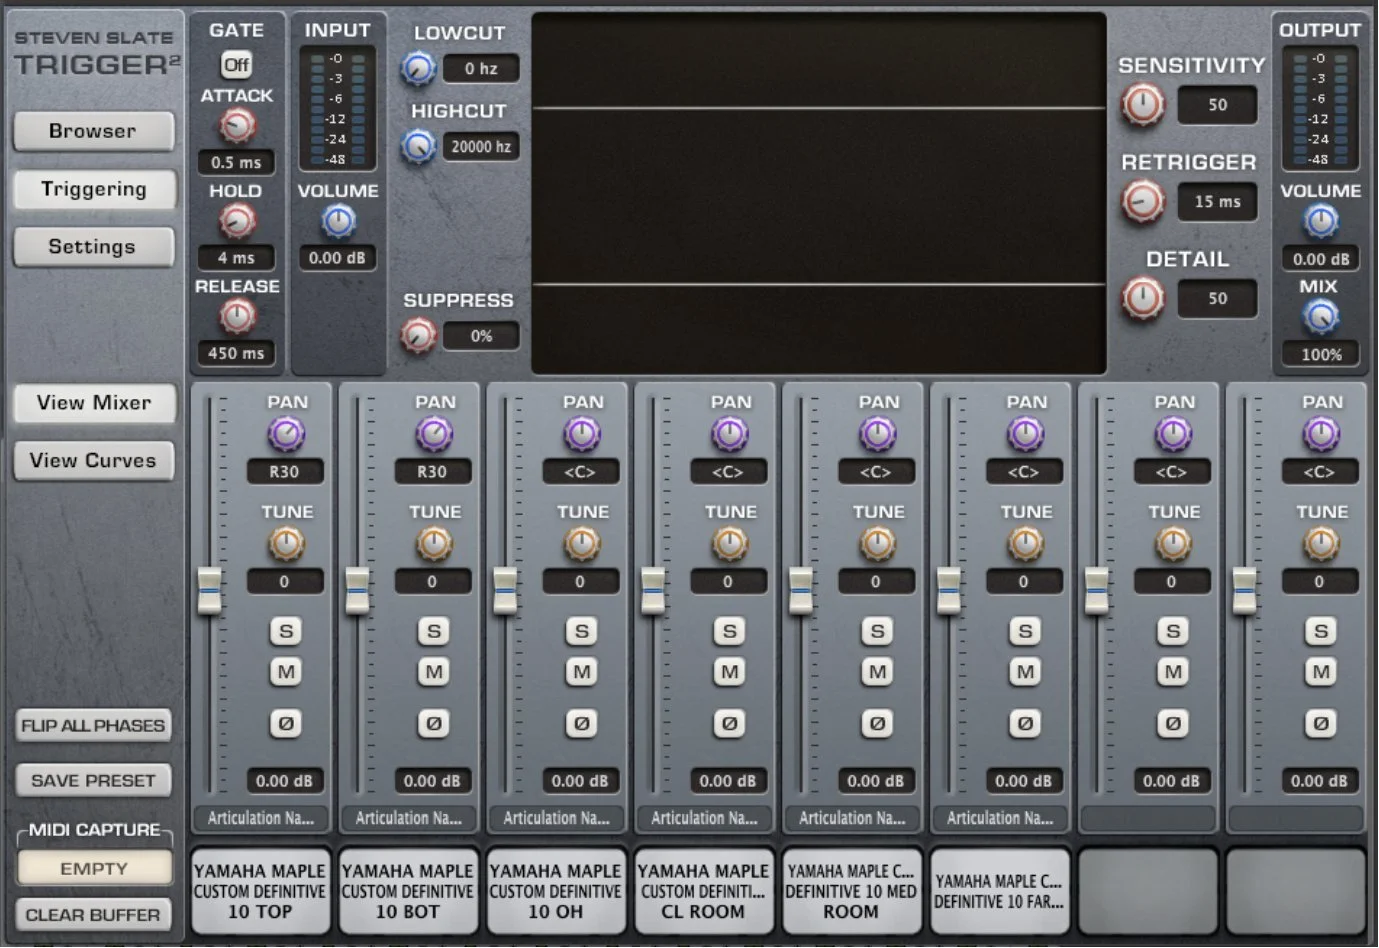Screen dimensions: 1379x948
Task: Select the Yamaha Maple CL ROOM sample slot
Action: (x=704, y=891)
